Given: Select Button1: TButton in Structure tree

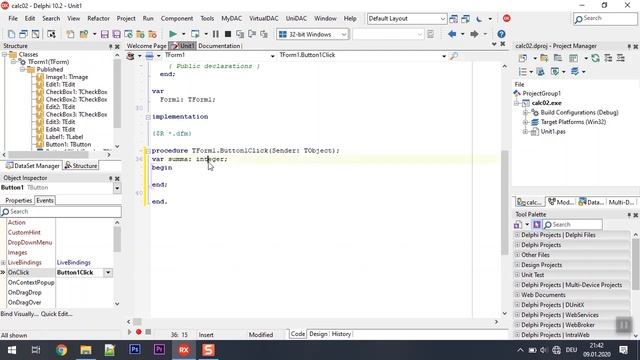Looking at the screenshot, I should [68, 144].
